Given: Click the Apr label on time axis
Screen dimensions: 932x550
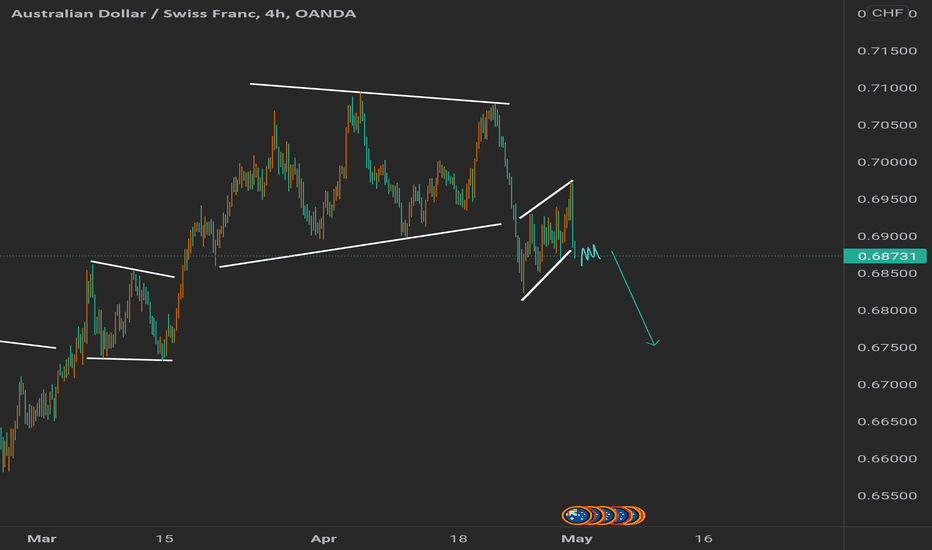Looking at the screenshot, I should [324, 539].
